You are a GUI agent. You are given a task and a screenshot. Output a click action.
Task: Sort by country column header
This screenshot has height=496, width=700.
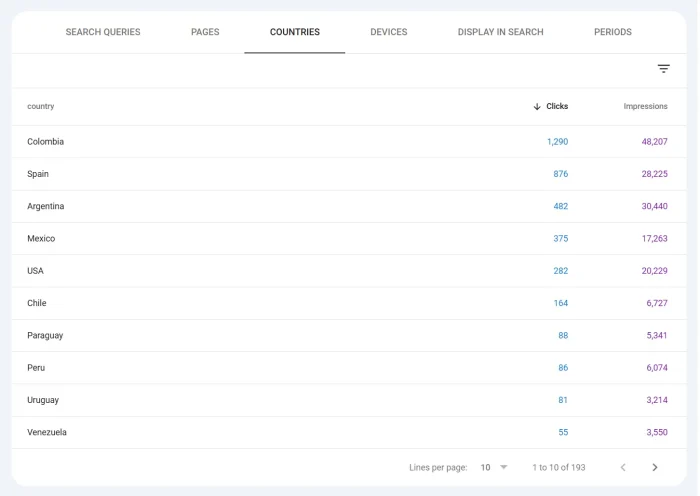41,106
